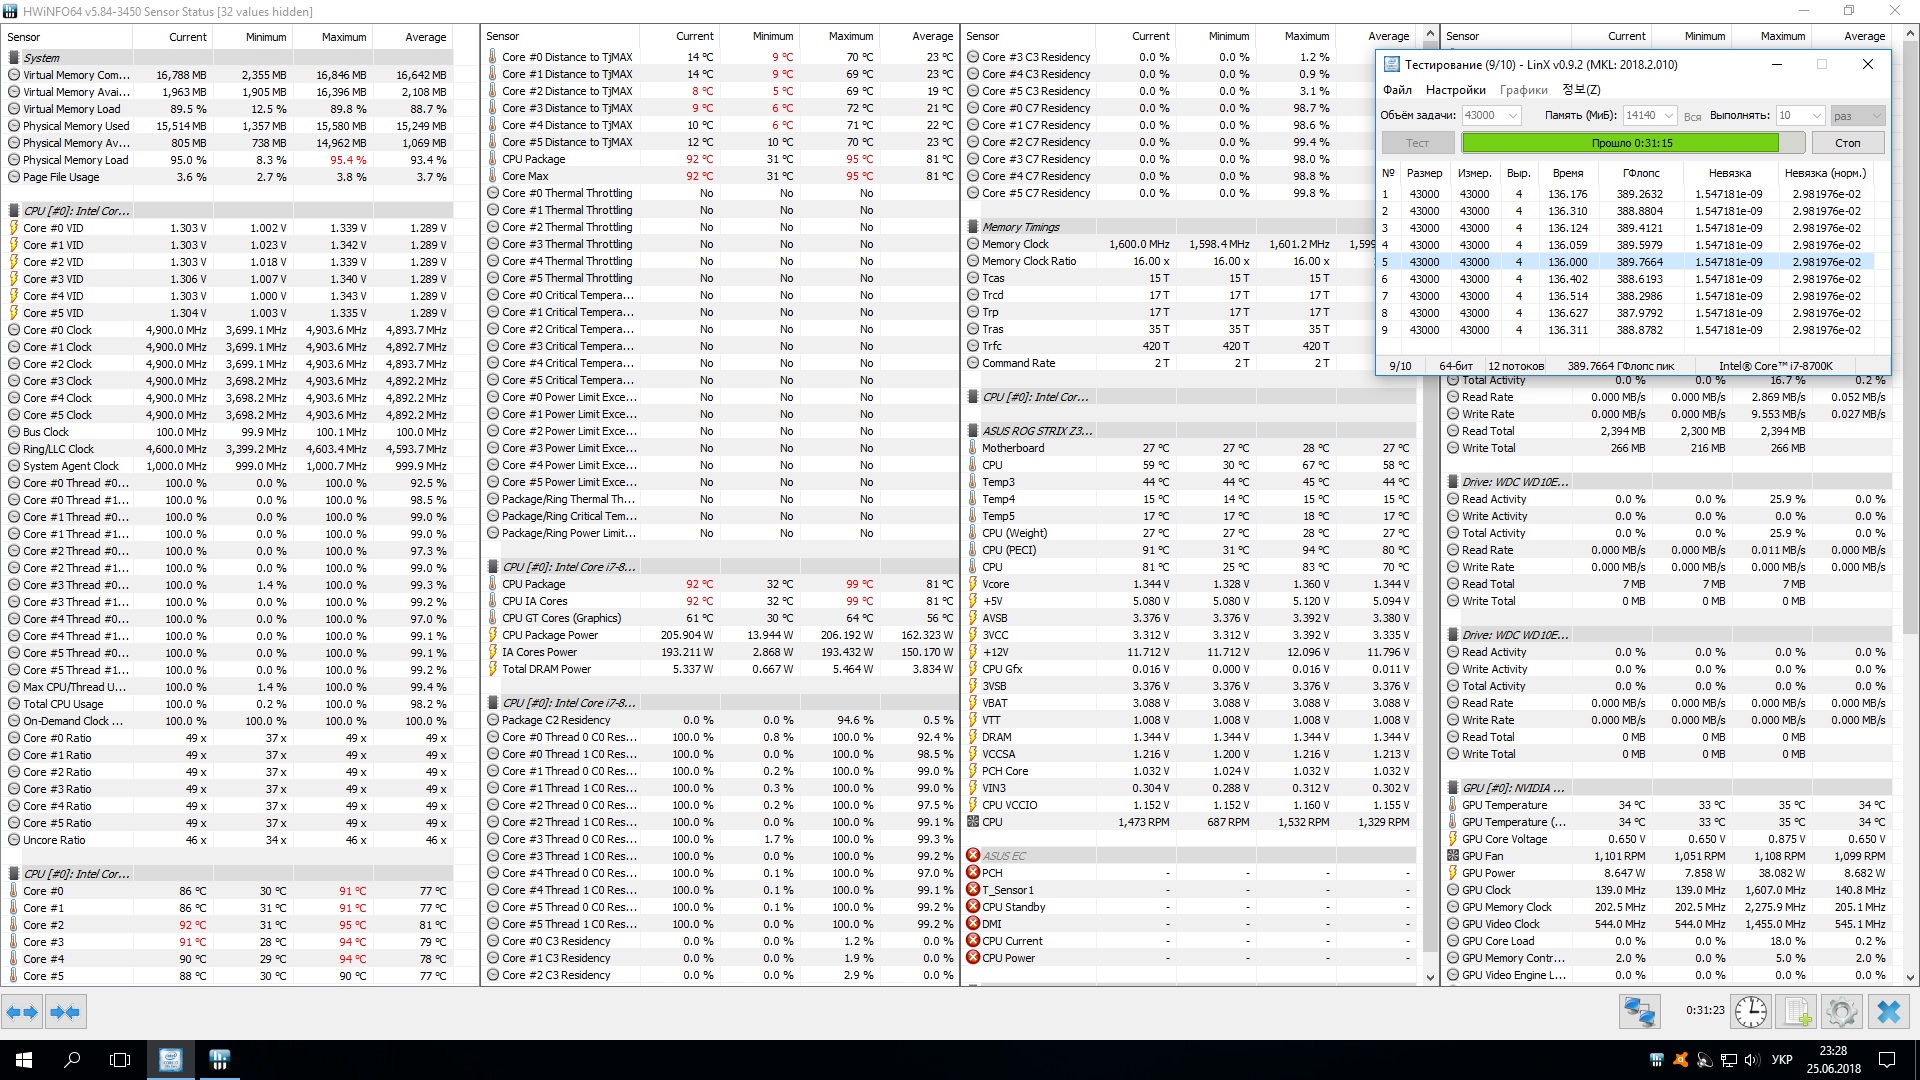Open the Настройки menu in LinX
The image size is (1920, 1080).
coord(1455,90)
